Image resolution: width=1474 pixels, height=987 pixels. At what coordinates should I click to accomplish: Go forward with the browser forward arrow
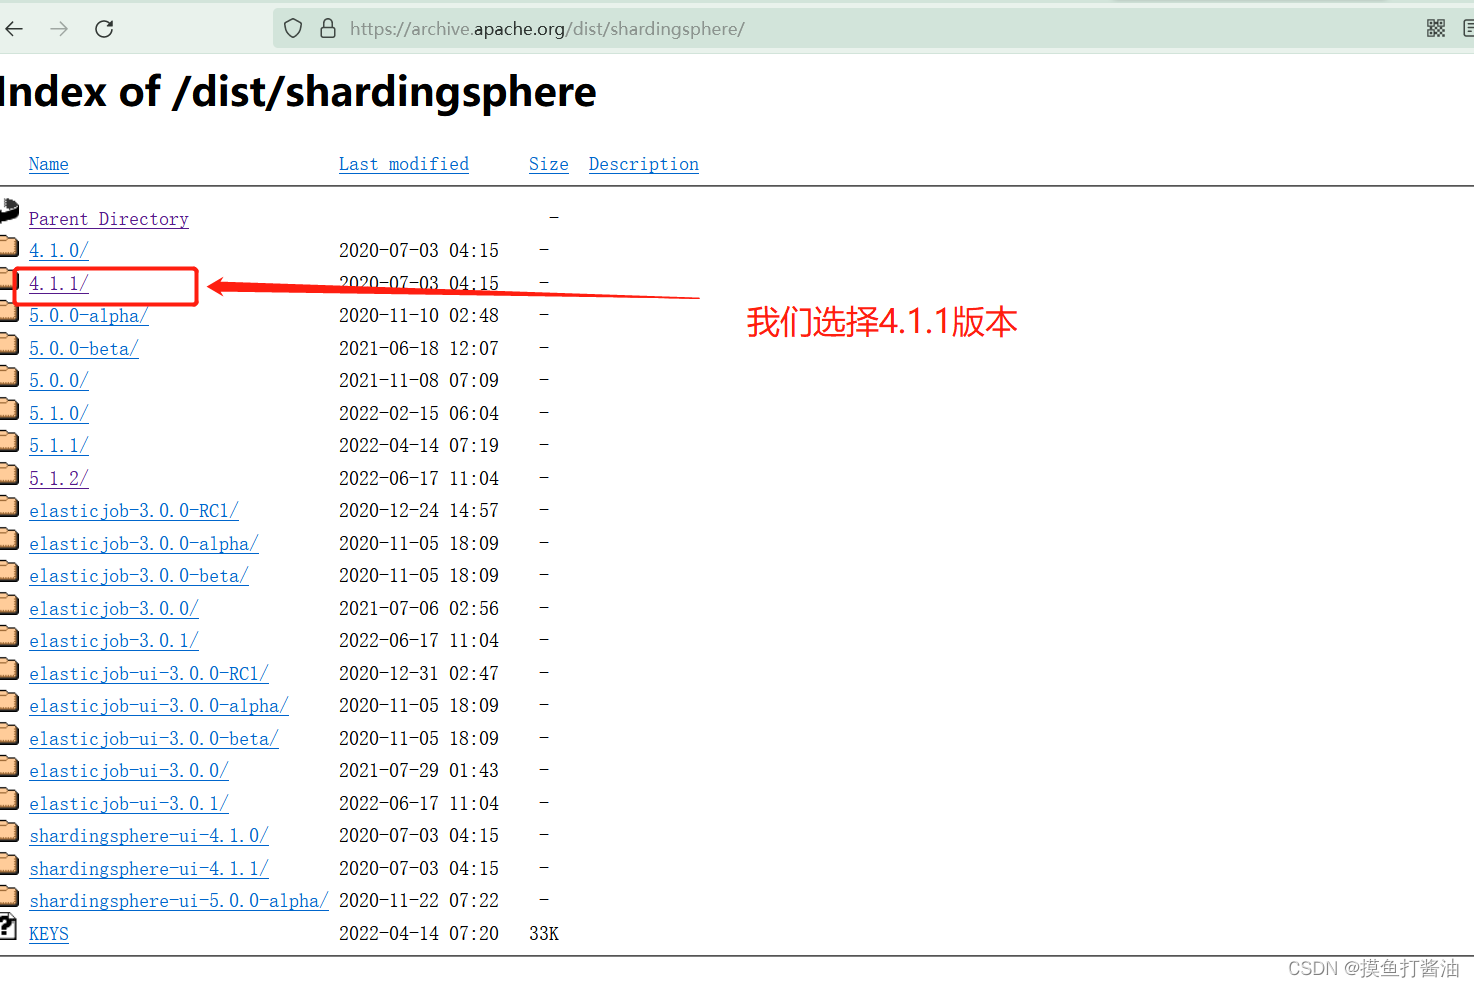pos(59,29)
